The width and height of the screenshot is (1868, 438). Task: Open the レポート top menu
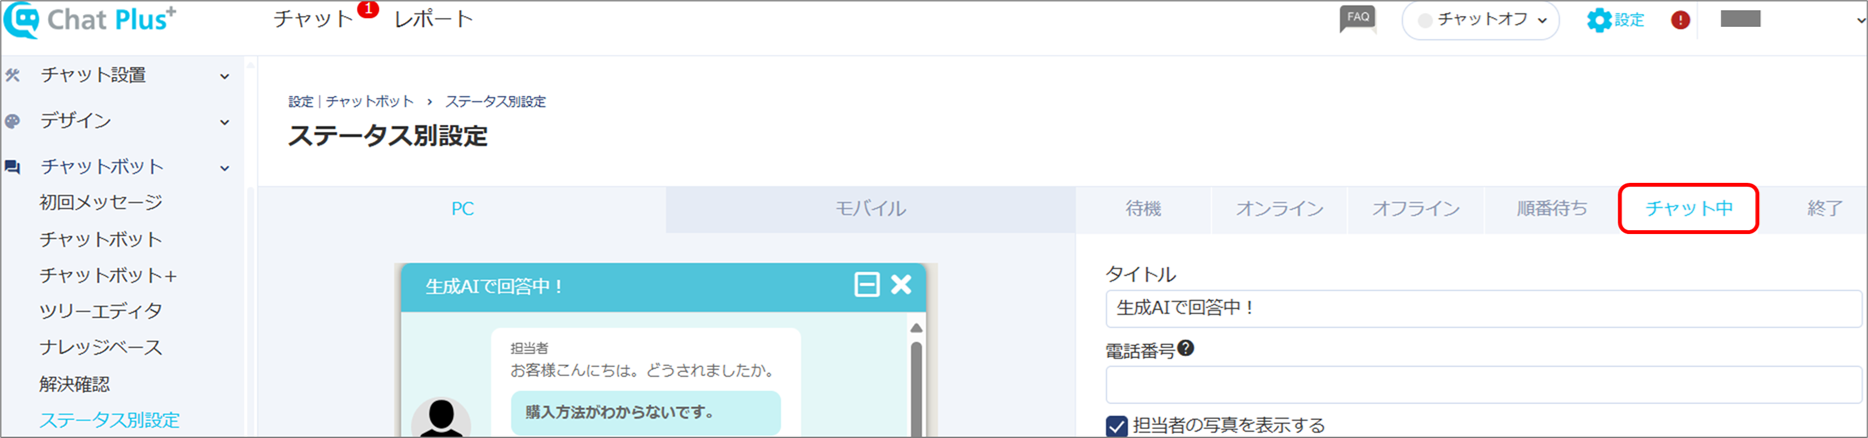(x=434, y=19)
